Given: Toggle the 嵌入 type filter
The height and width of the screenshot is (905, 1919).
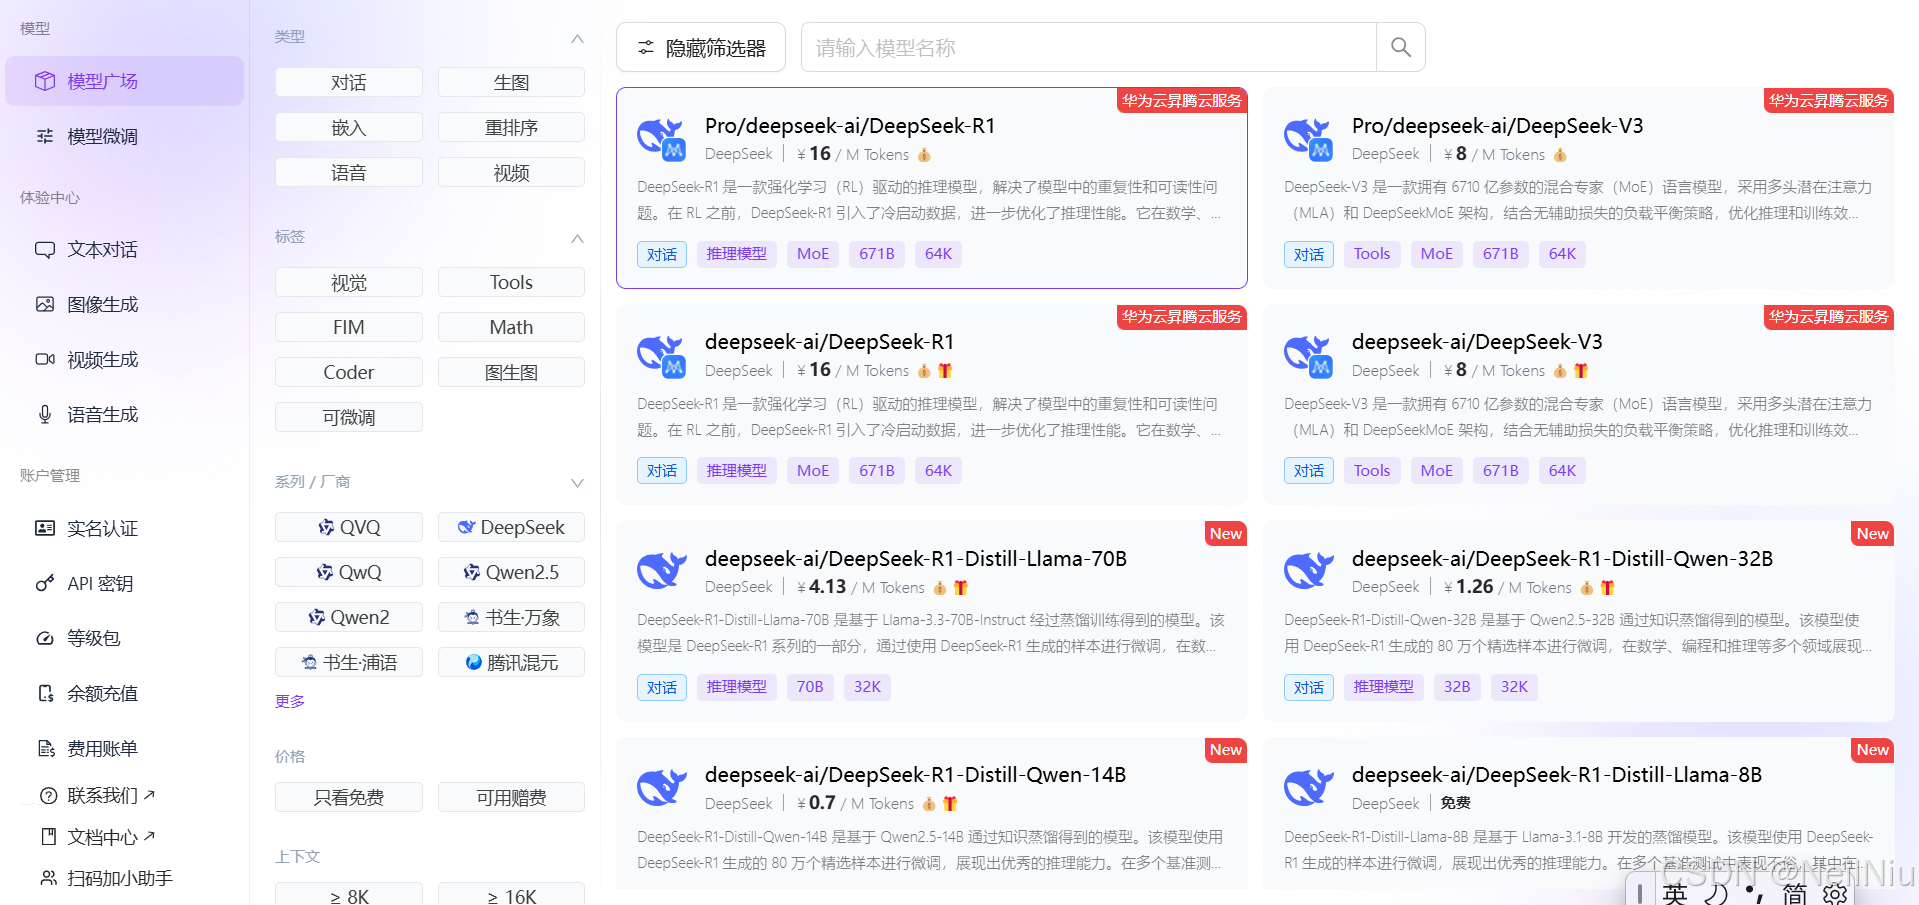Looking at the screenshot, I should coord(349,127).
